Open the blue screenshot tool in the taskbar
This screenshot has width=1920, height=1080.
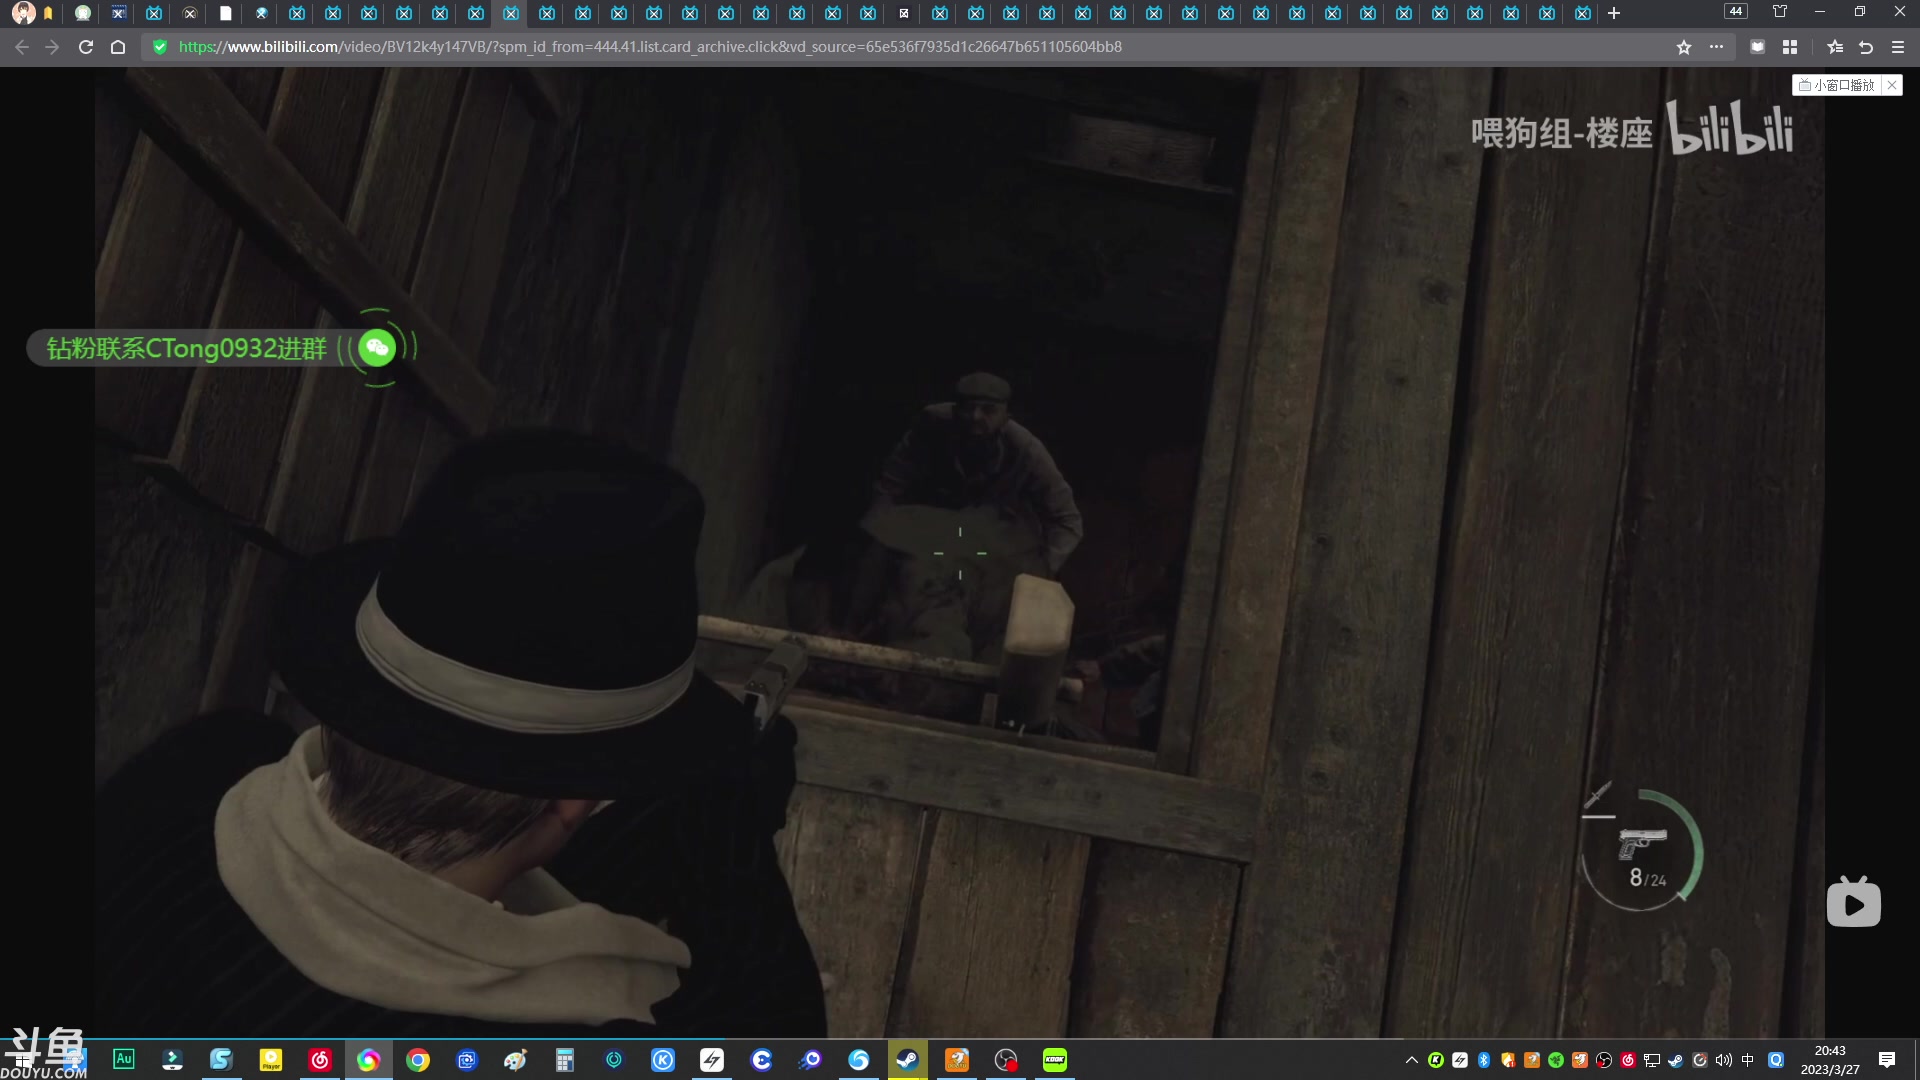[467, 1059]
